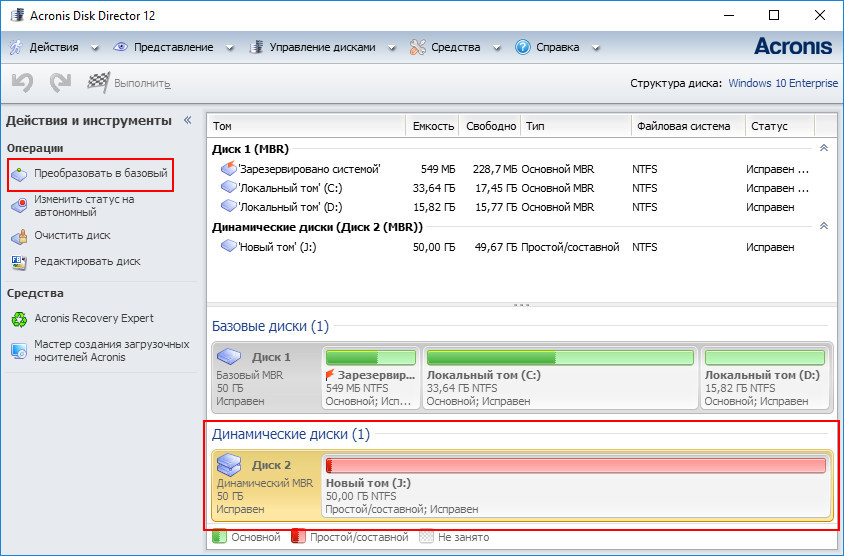
Task: Click the Управление дисками disk icon
Action: (x=256, y=47)
